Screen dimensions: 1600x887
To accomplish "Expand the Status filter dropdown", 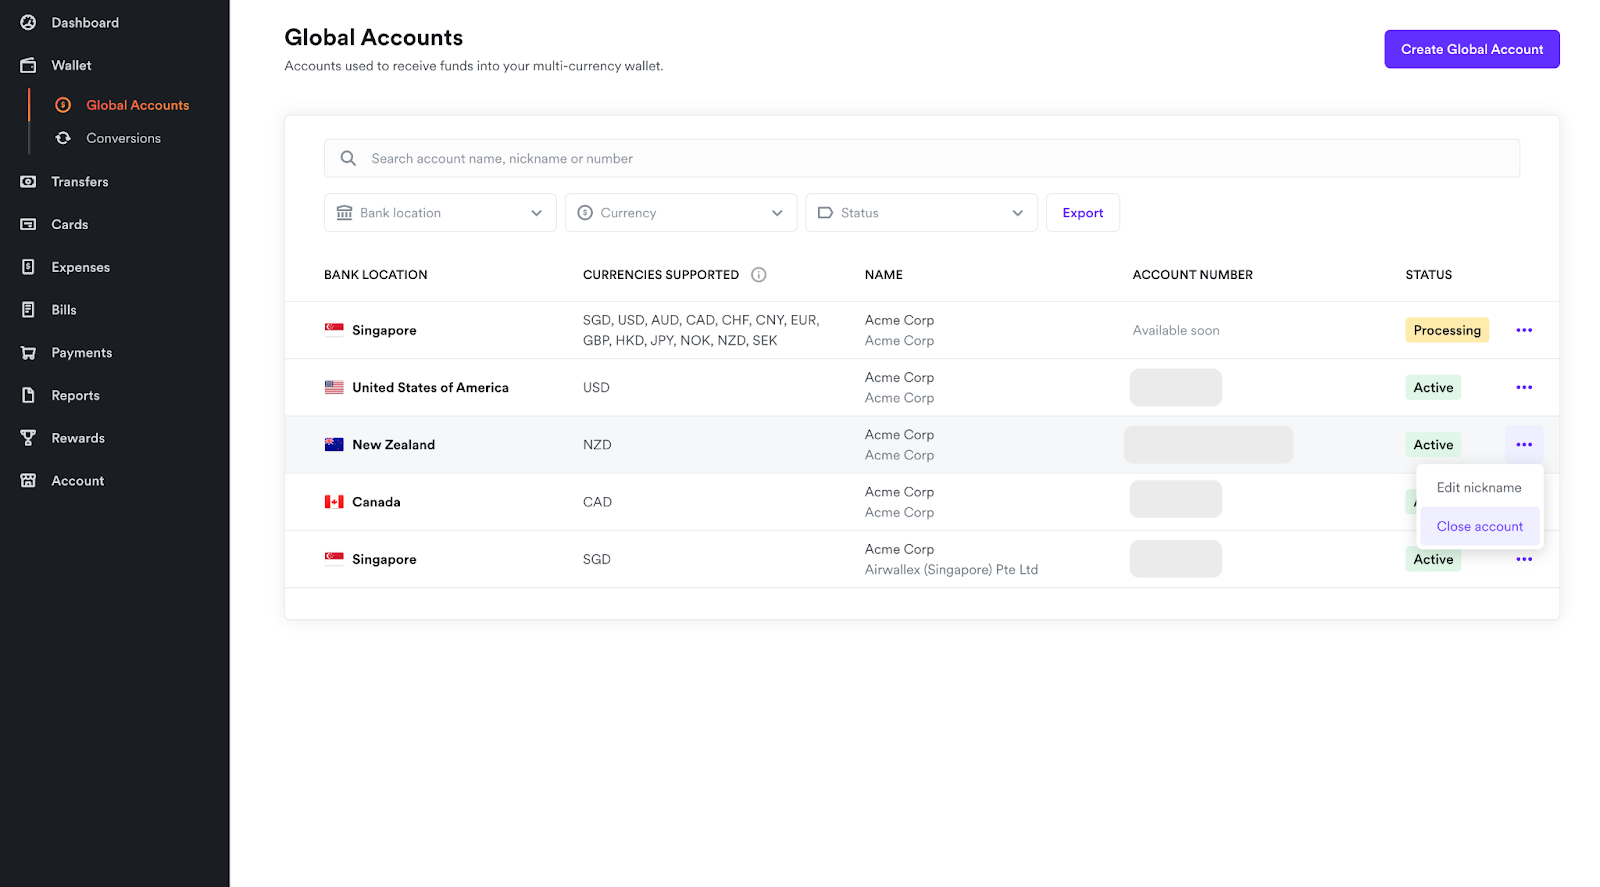I will (921, 213).
